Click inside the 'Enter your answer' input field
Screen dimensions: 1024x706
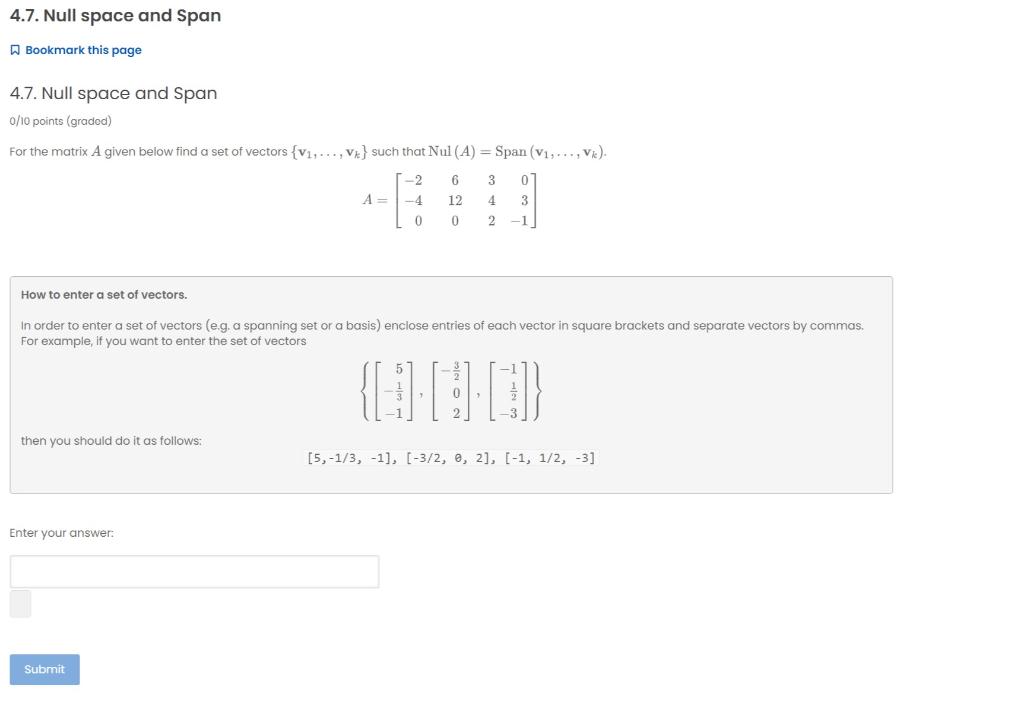pos(193,571)
